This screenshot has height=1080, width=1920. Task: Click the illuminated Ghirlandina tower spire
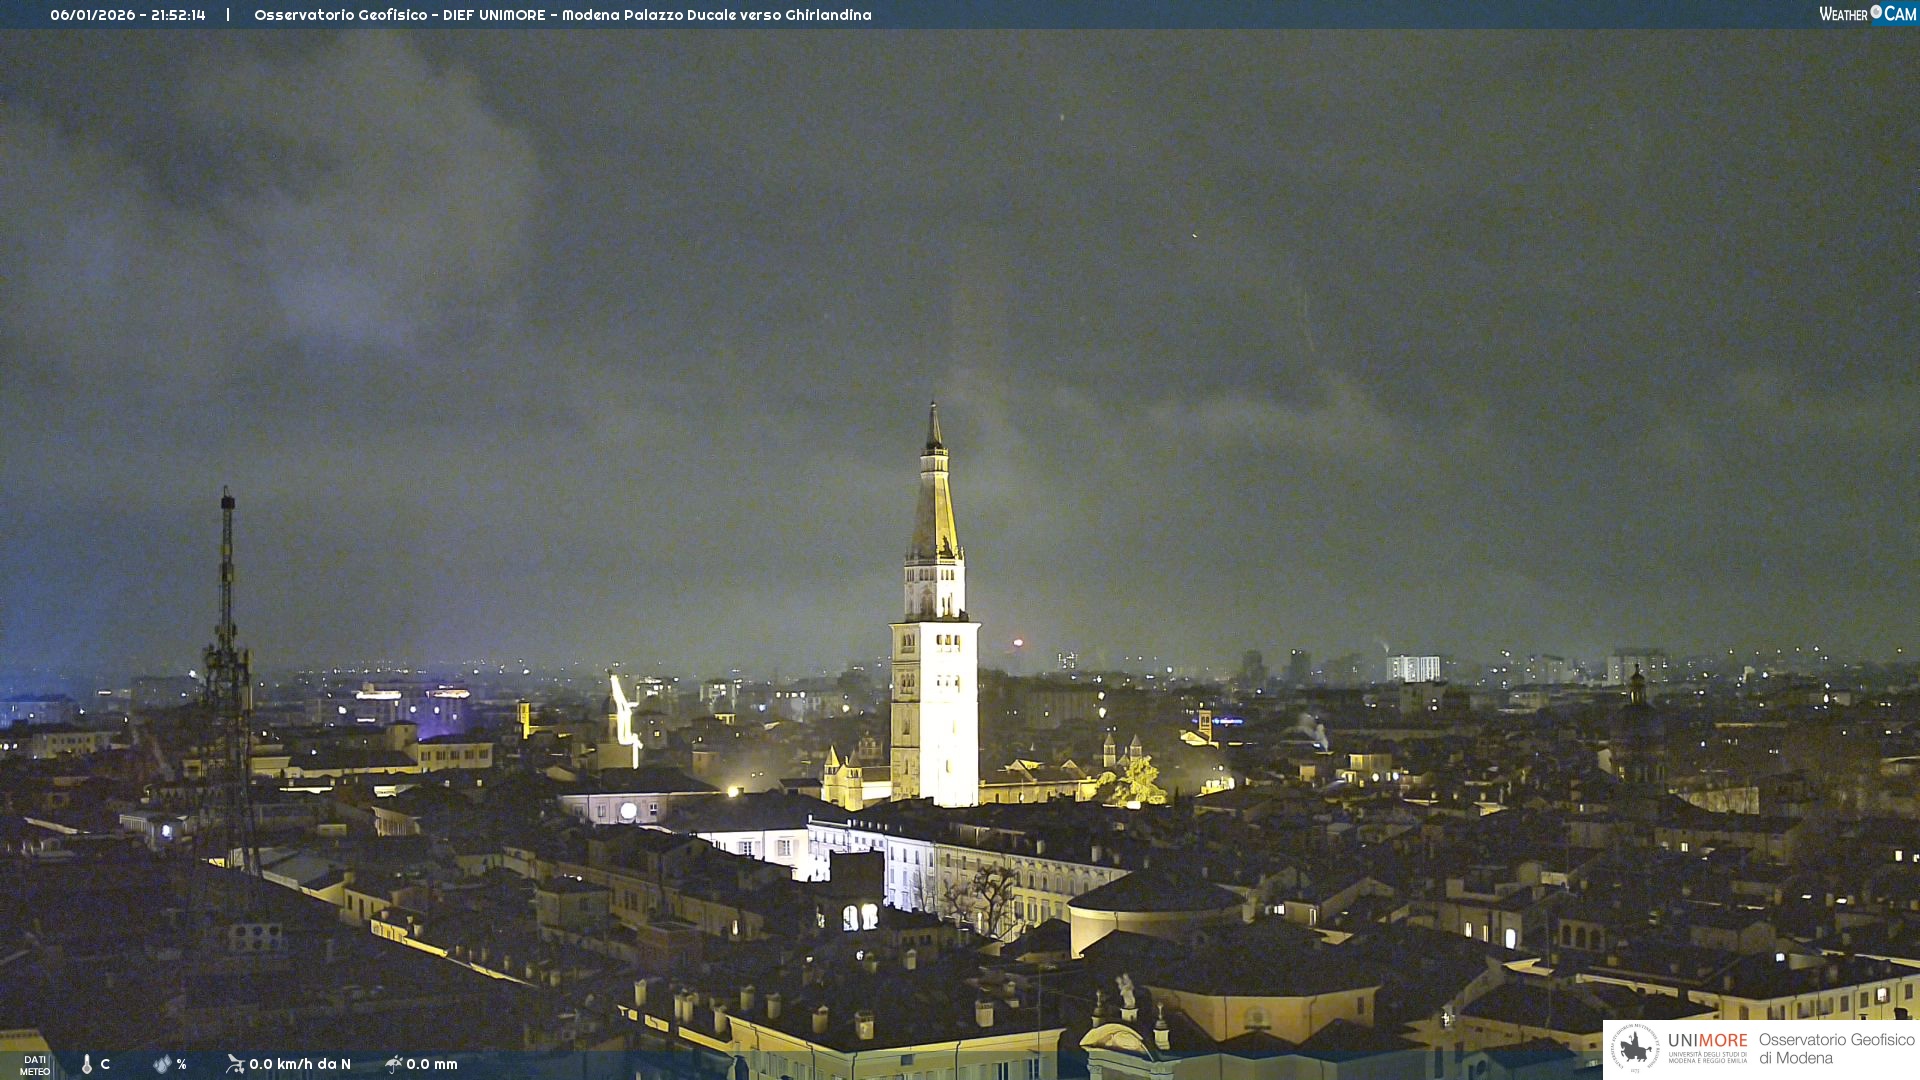(x=934, y=500)
